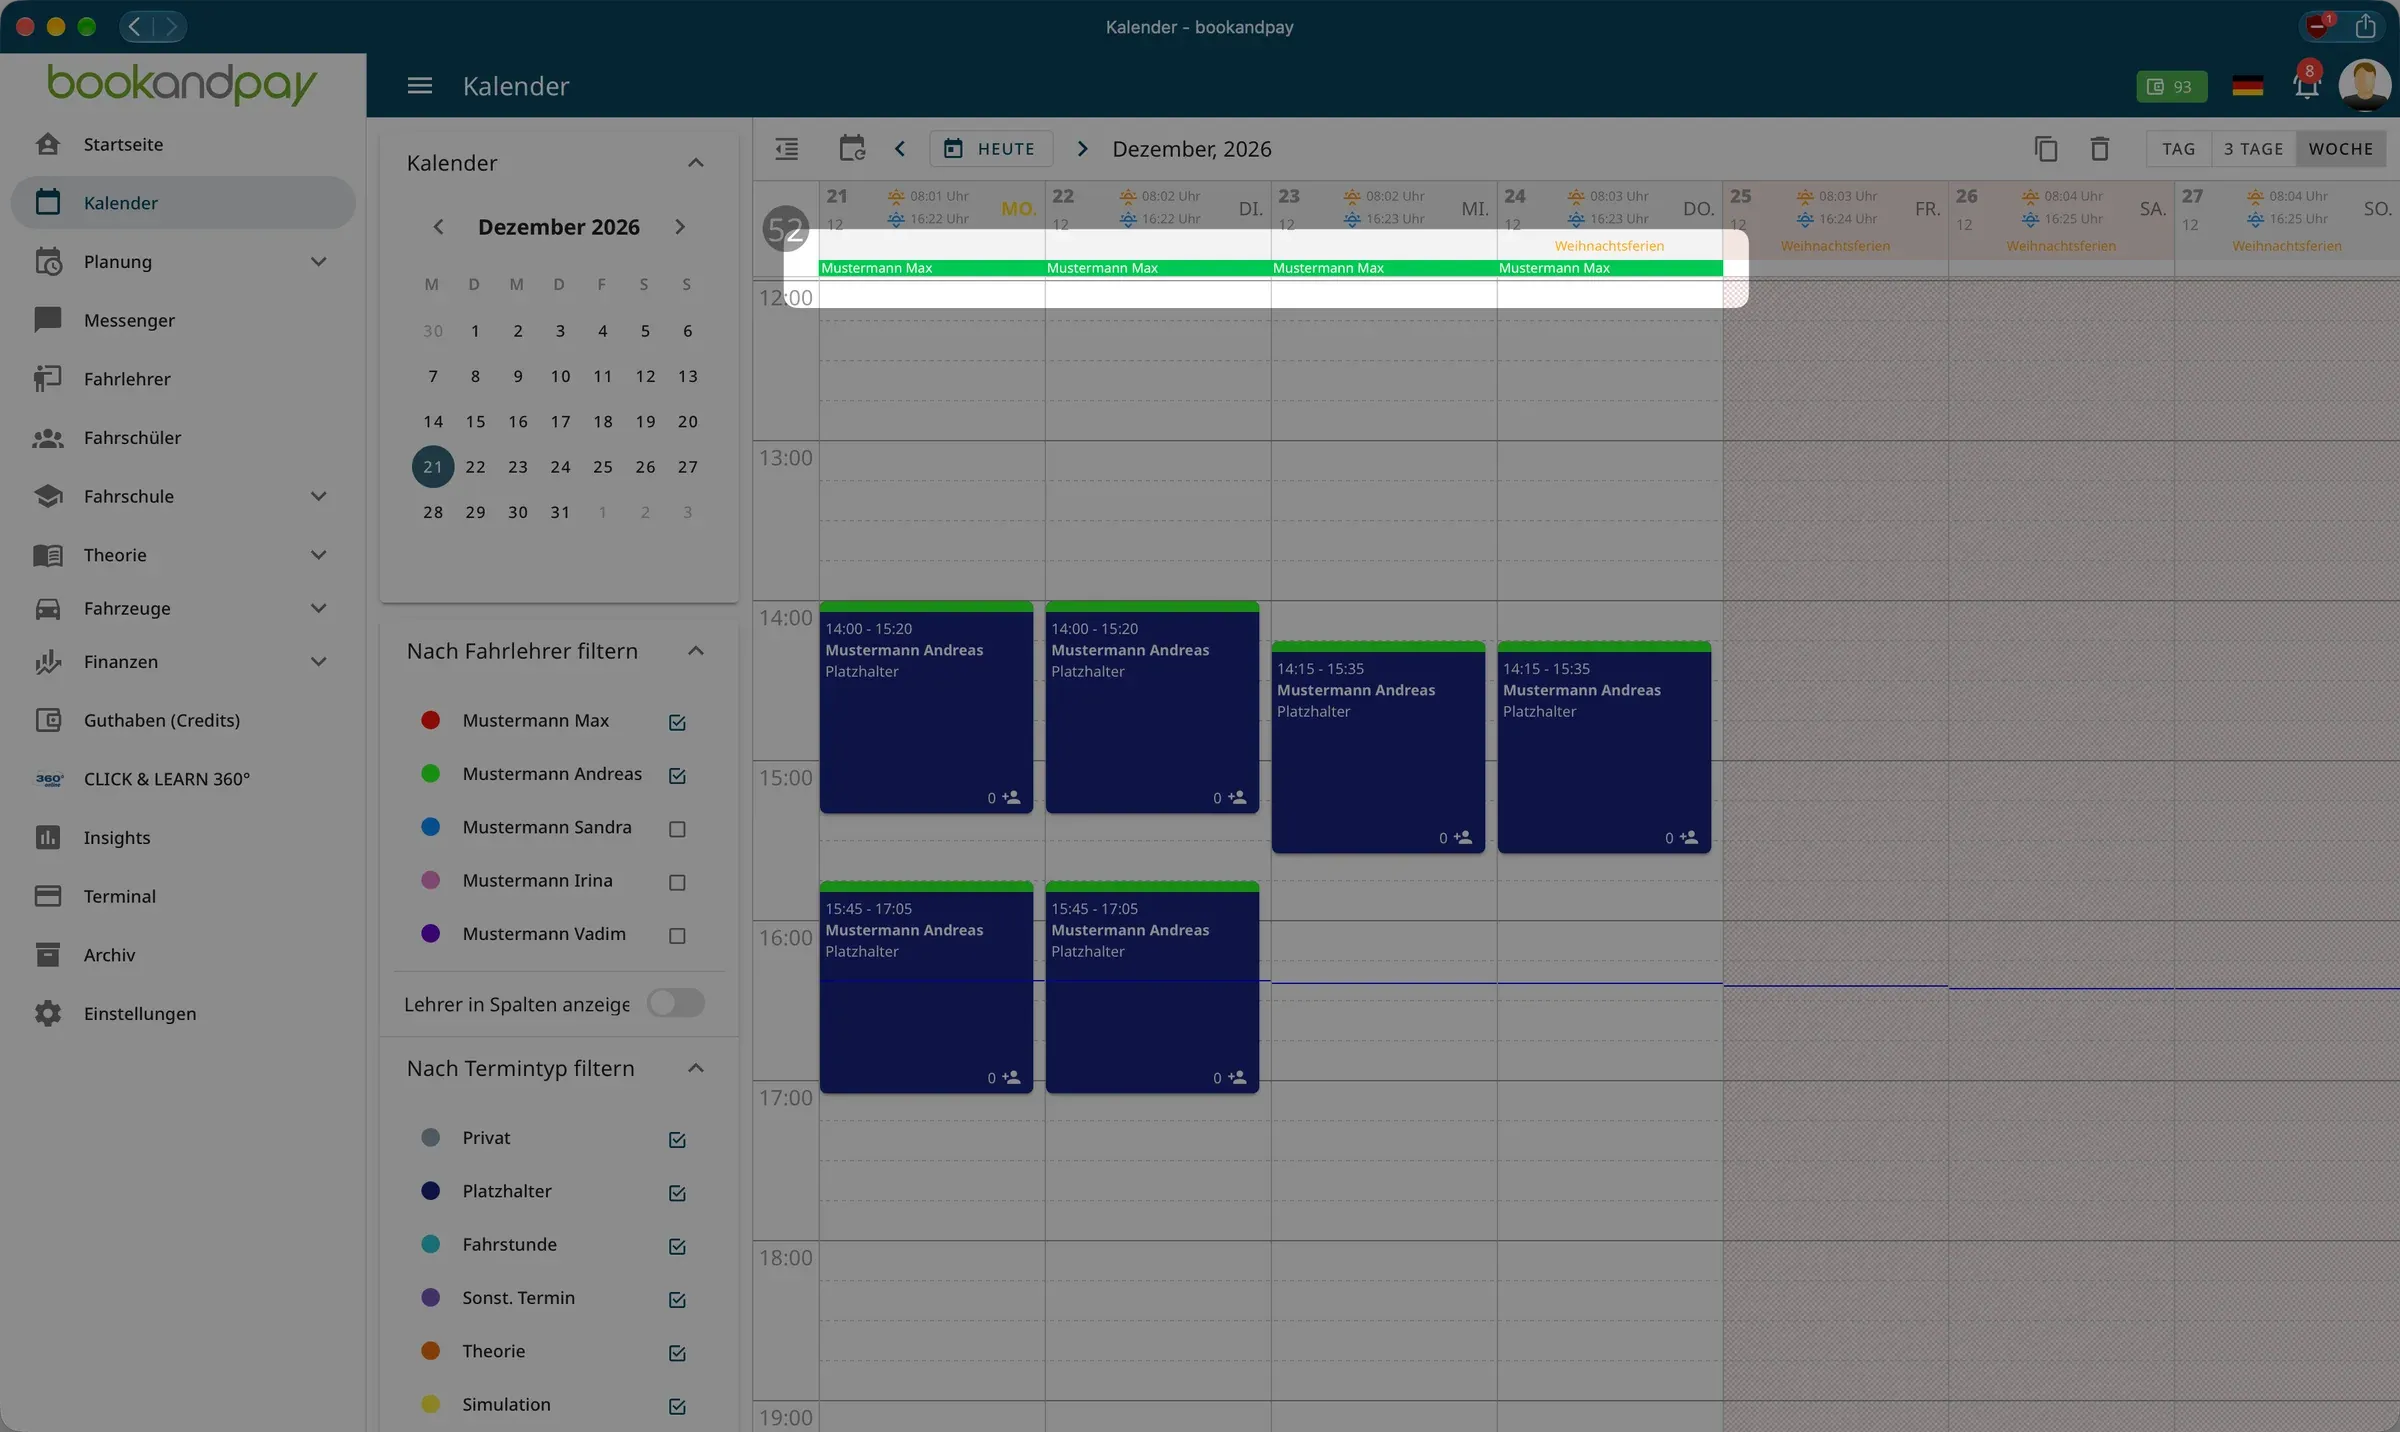Image resolution: width=2400 pixels, height=1432 pixels.
Task: Go to previous week with left arrow
Action: 900,149
